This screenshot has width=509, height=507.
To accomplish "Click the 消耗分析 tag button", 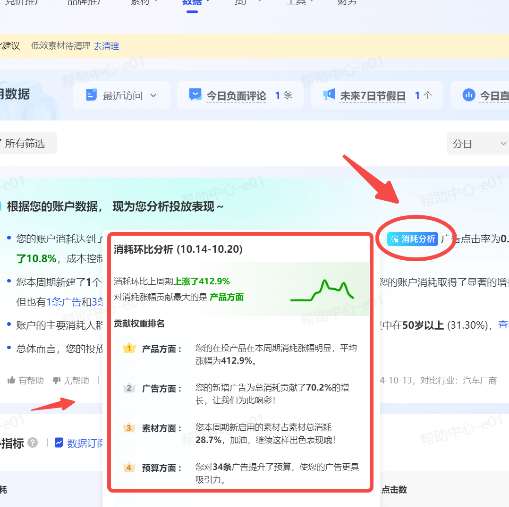I will point(413,239).
